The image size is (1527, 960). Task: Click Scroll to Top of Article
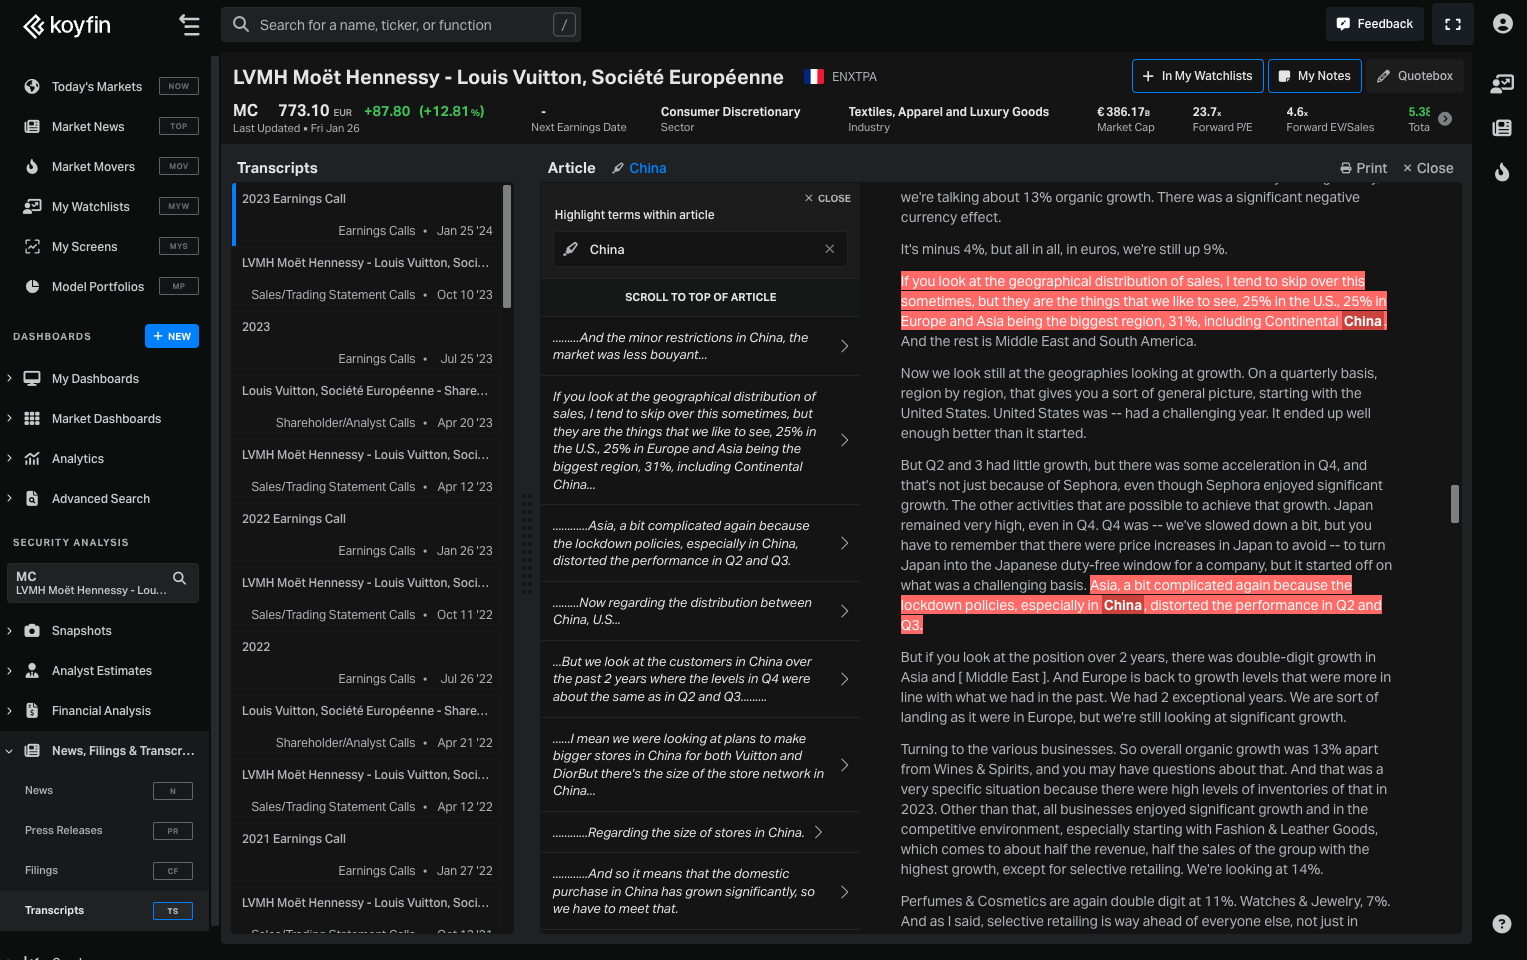(x=700, y=297)
